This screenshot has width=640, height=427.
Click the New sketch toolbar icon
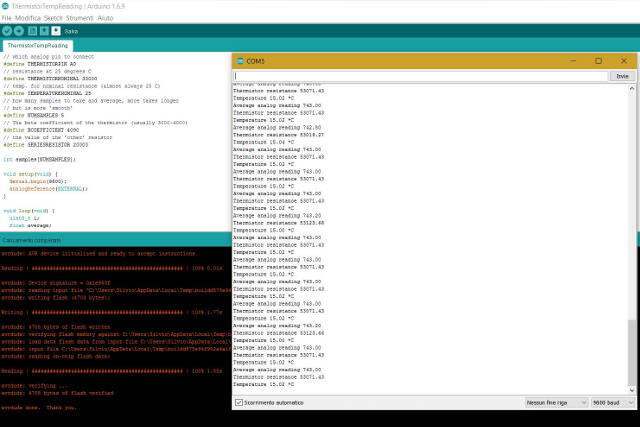(32, 31)
